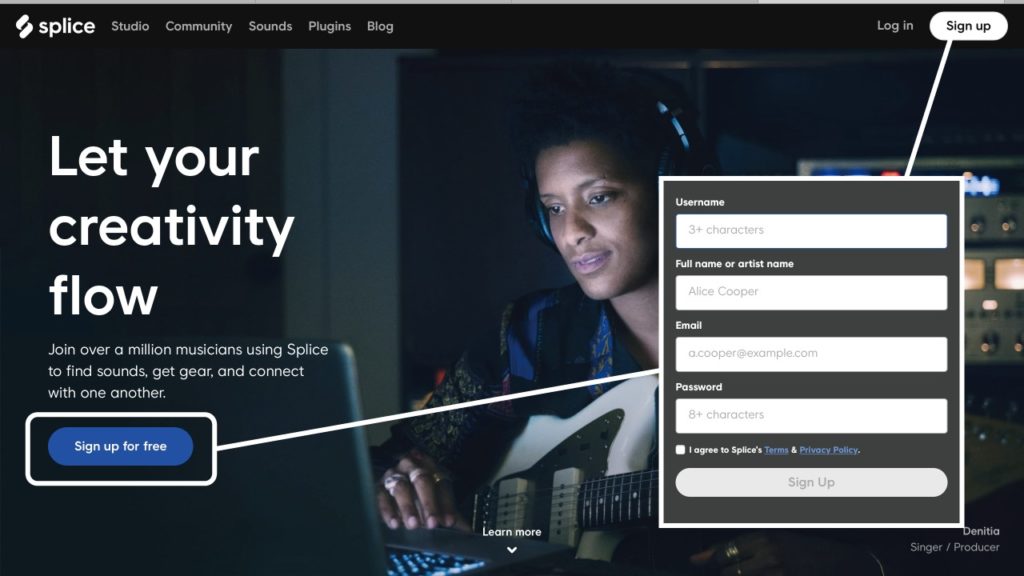Check the agree to Splice's Terms checkbox
Image resolution: width=1024 pixels, height=576 pixels.
pos(680,449)
